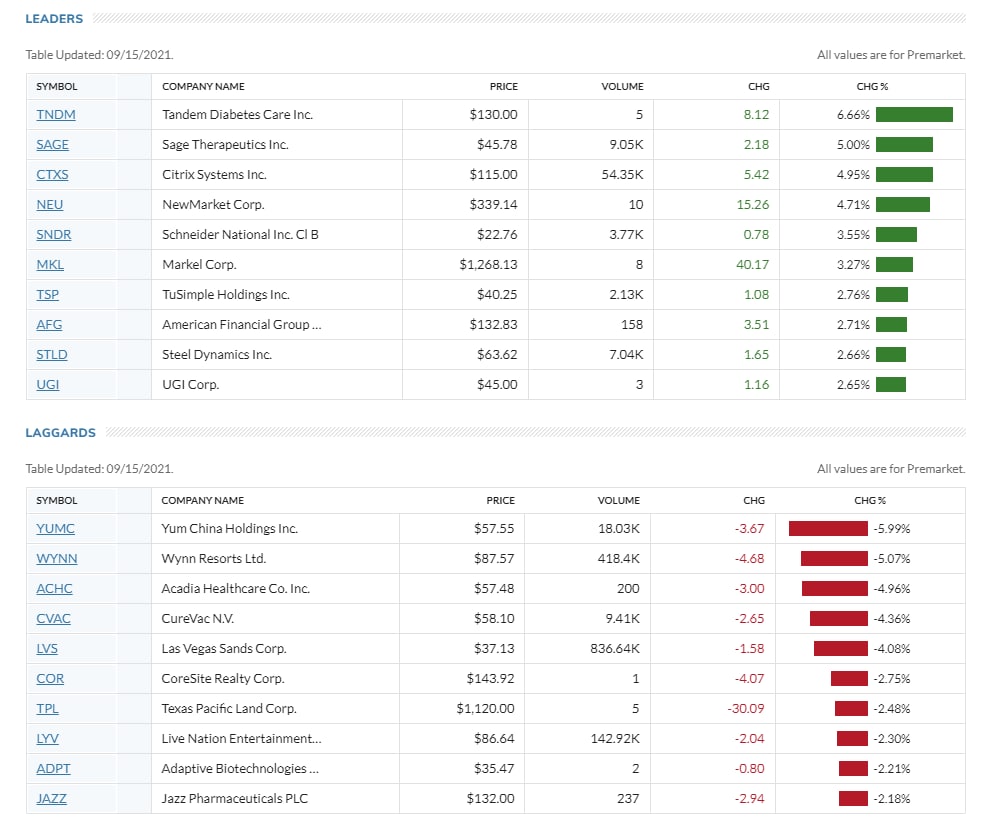Click the Steel Dynamics Inc. company name
The height and width of the screenshot is (829, 984).
click(217, 355)
